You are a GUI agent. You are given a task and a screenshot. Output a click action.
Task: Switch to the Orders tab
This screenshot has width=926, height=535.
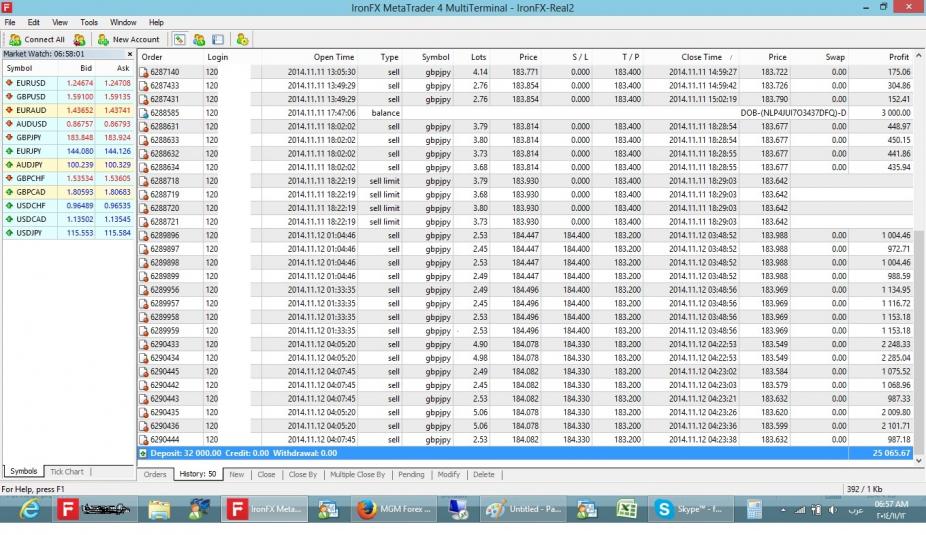click(154, 474)
